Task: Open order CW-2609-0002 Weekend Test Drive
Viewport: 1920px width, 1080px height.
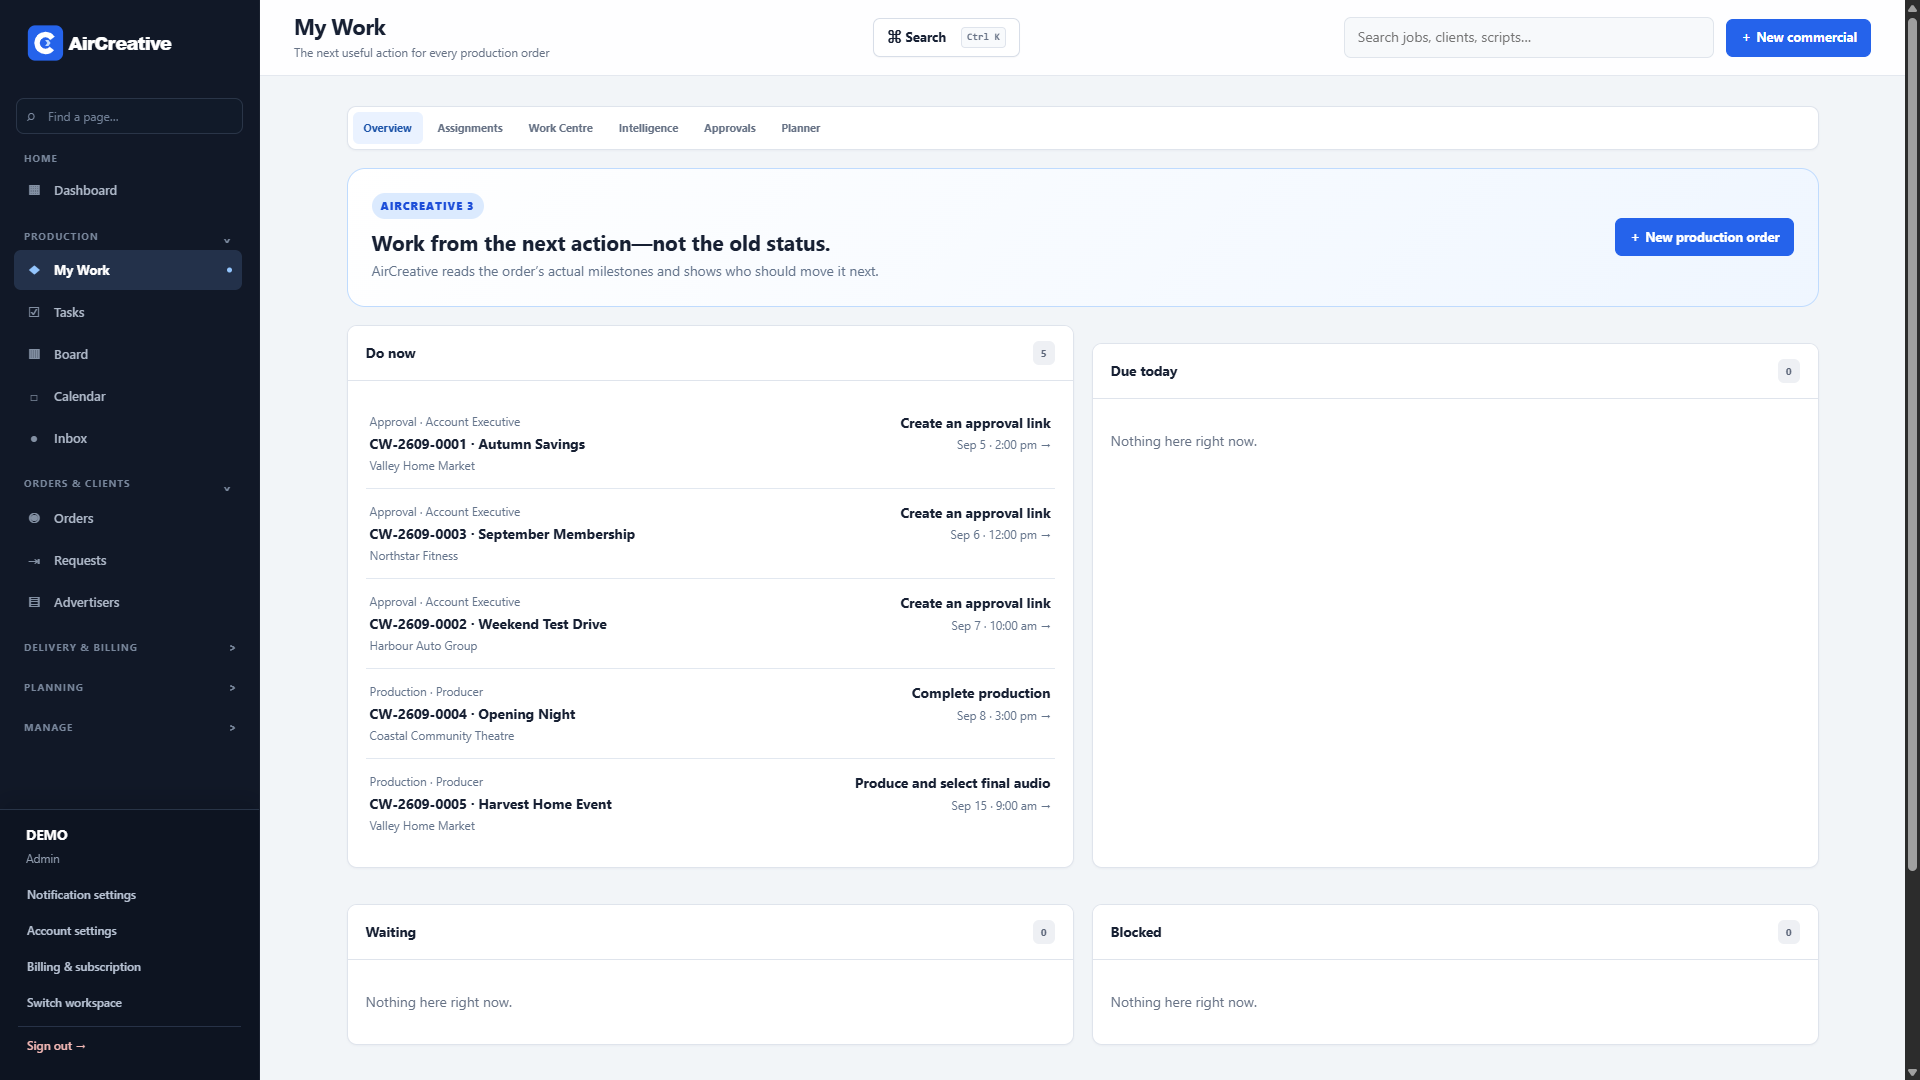Action: 710,624
